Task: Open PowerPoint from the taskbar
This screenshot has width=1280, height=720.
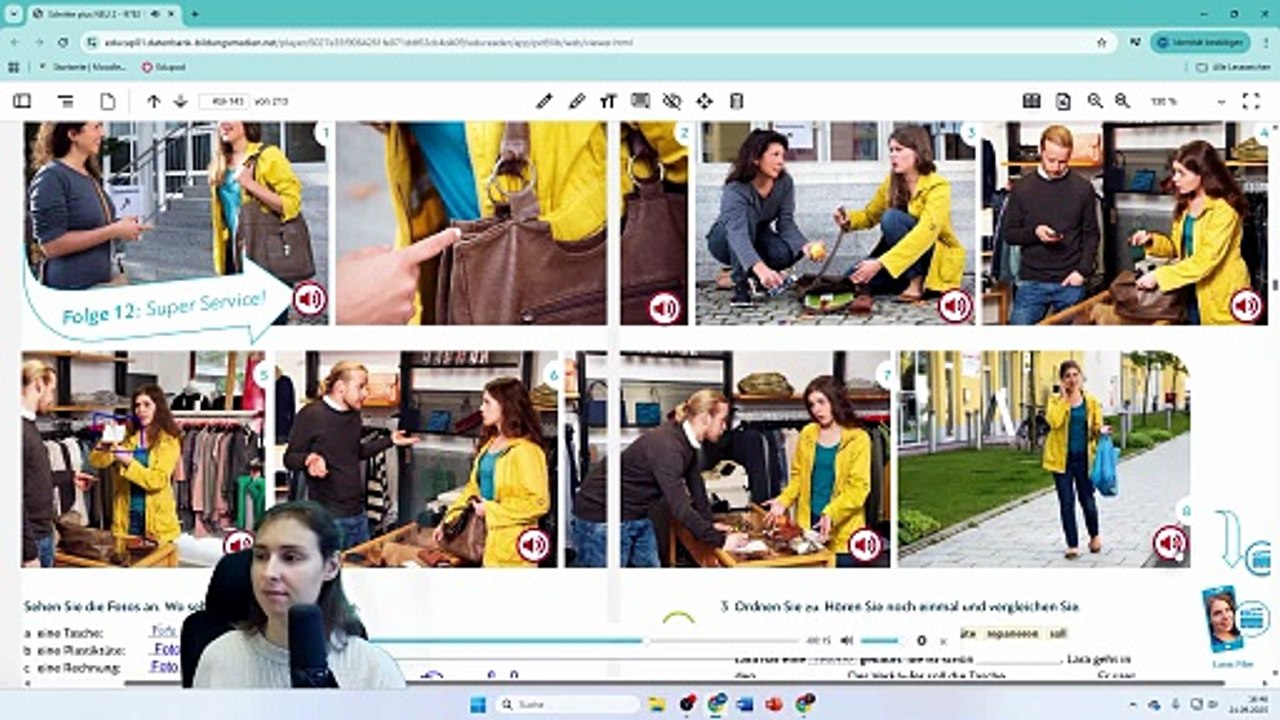Action: [774, 704]
